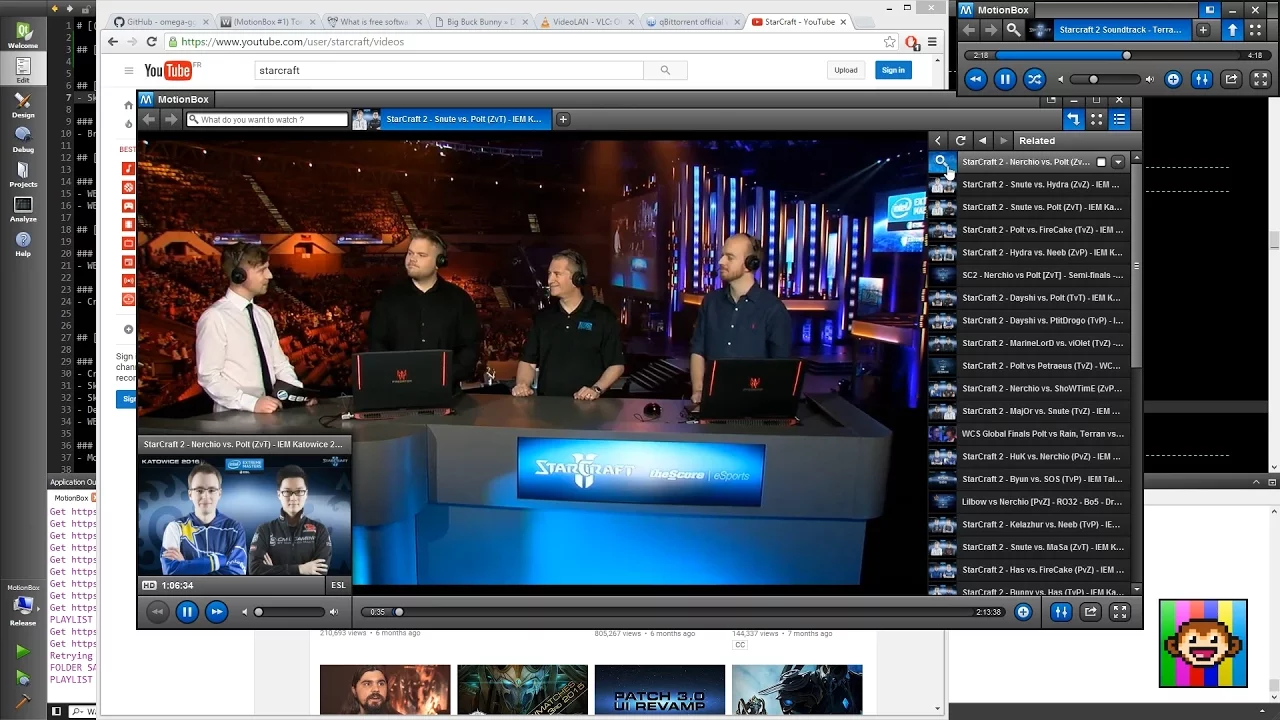Go forward in main MotionBox navigation

(x=171, y=119)
